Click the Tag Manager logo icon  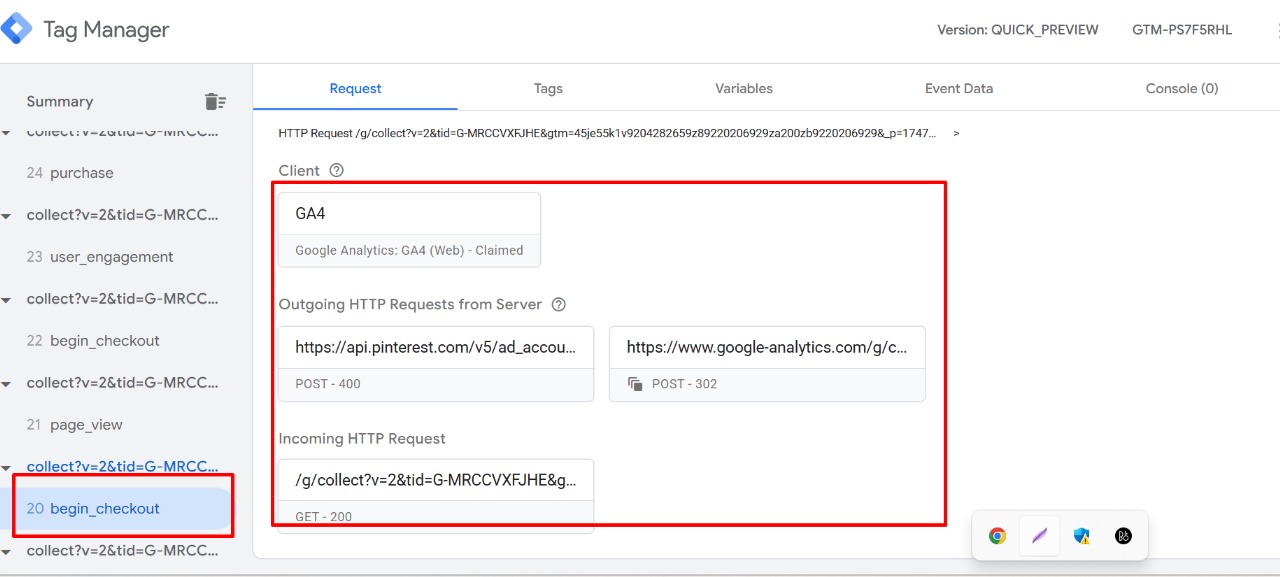click(17, 29)
